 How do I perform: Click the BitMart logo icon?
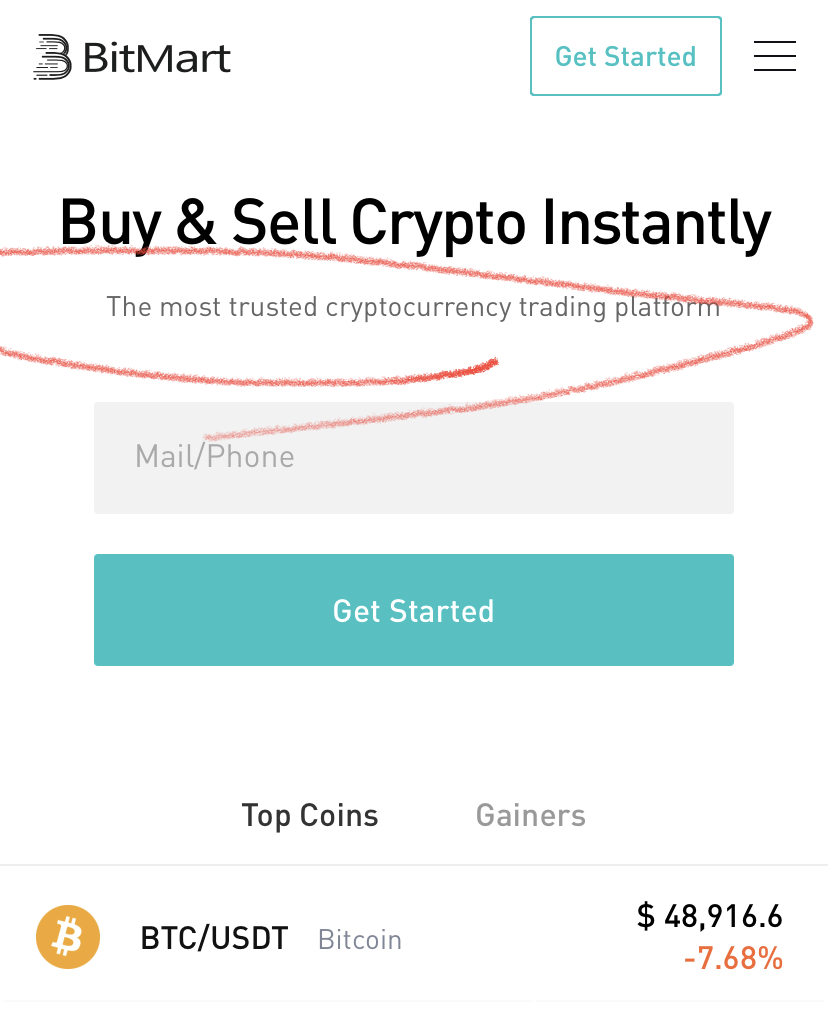pos(52,57)
